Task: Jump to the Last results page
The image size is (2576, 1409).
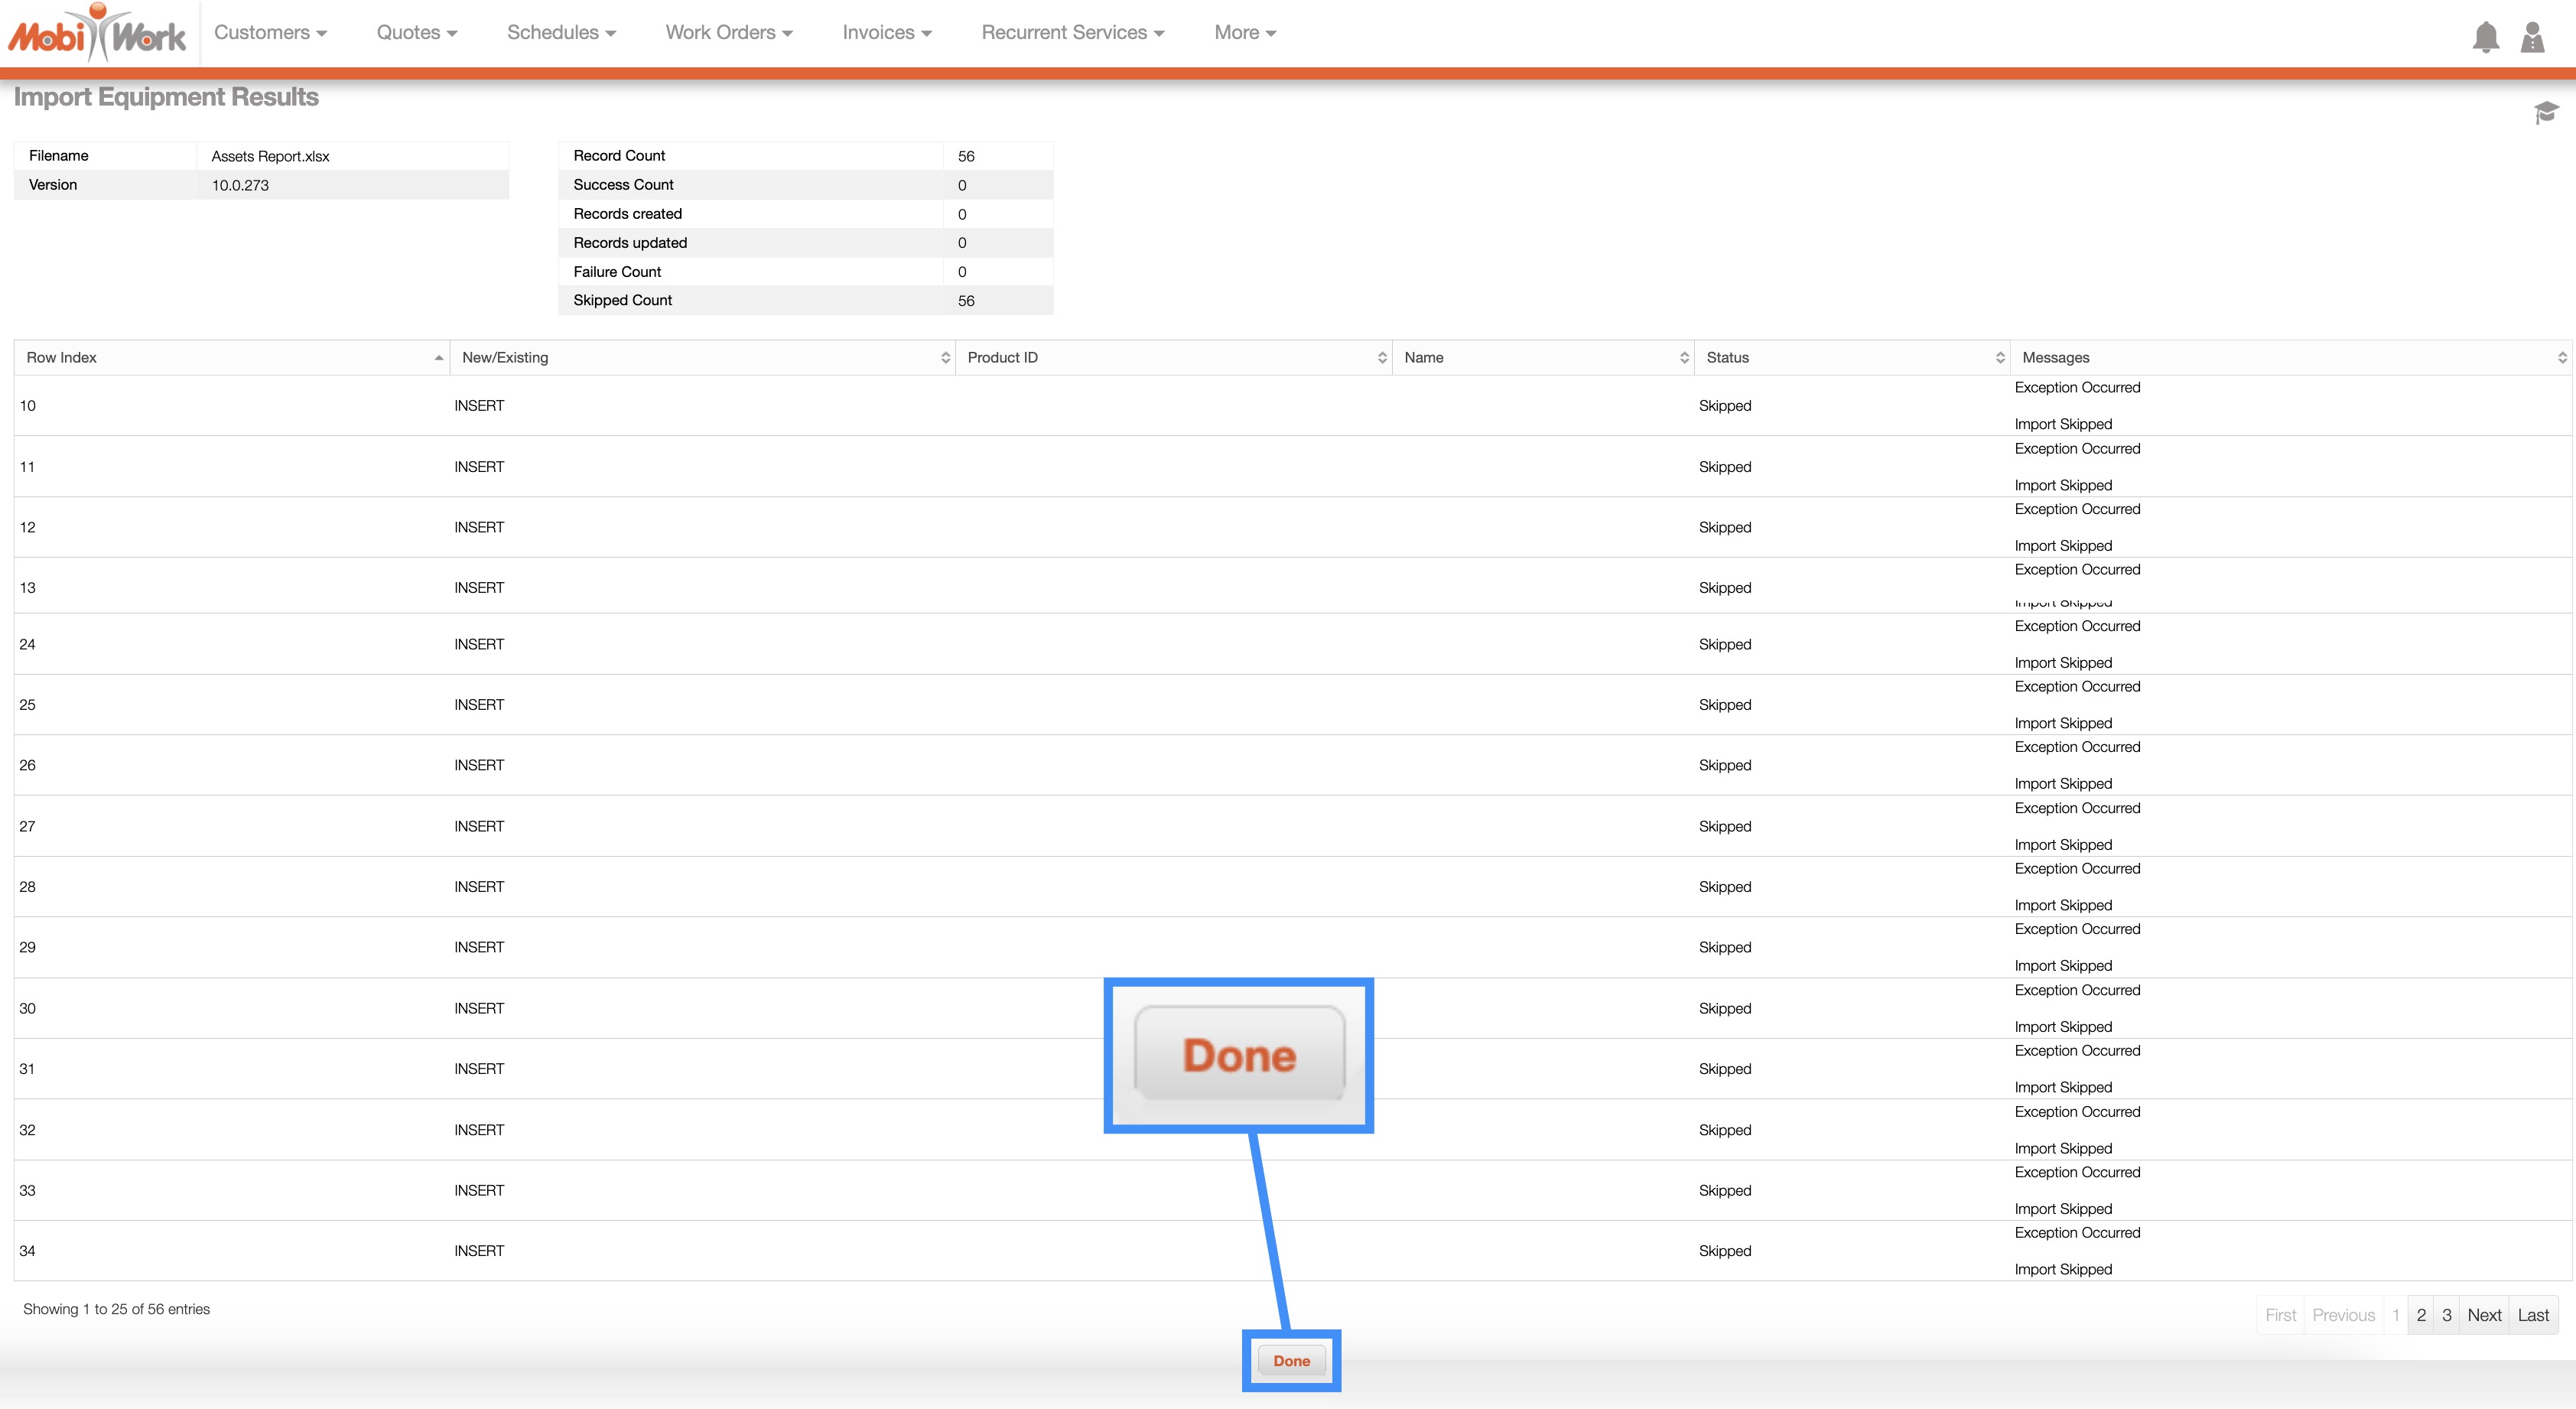Action: pos(2532,1315)
